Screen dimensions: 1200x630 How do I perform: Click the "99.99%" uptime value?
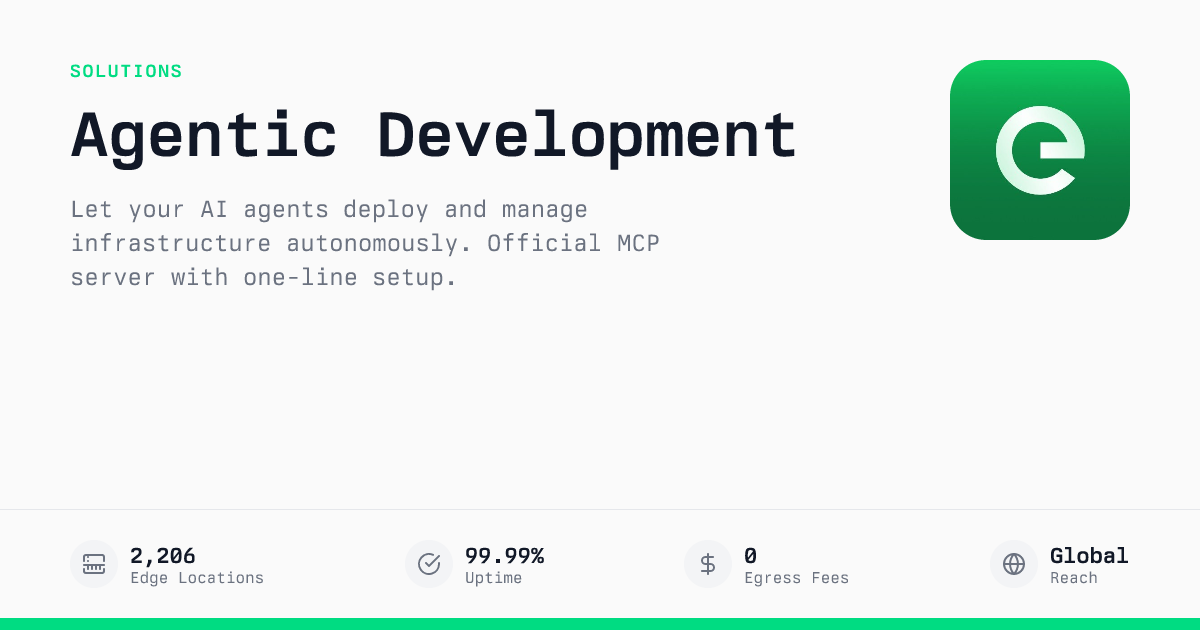(x=504, y=556)
